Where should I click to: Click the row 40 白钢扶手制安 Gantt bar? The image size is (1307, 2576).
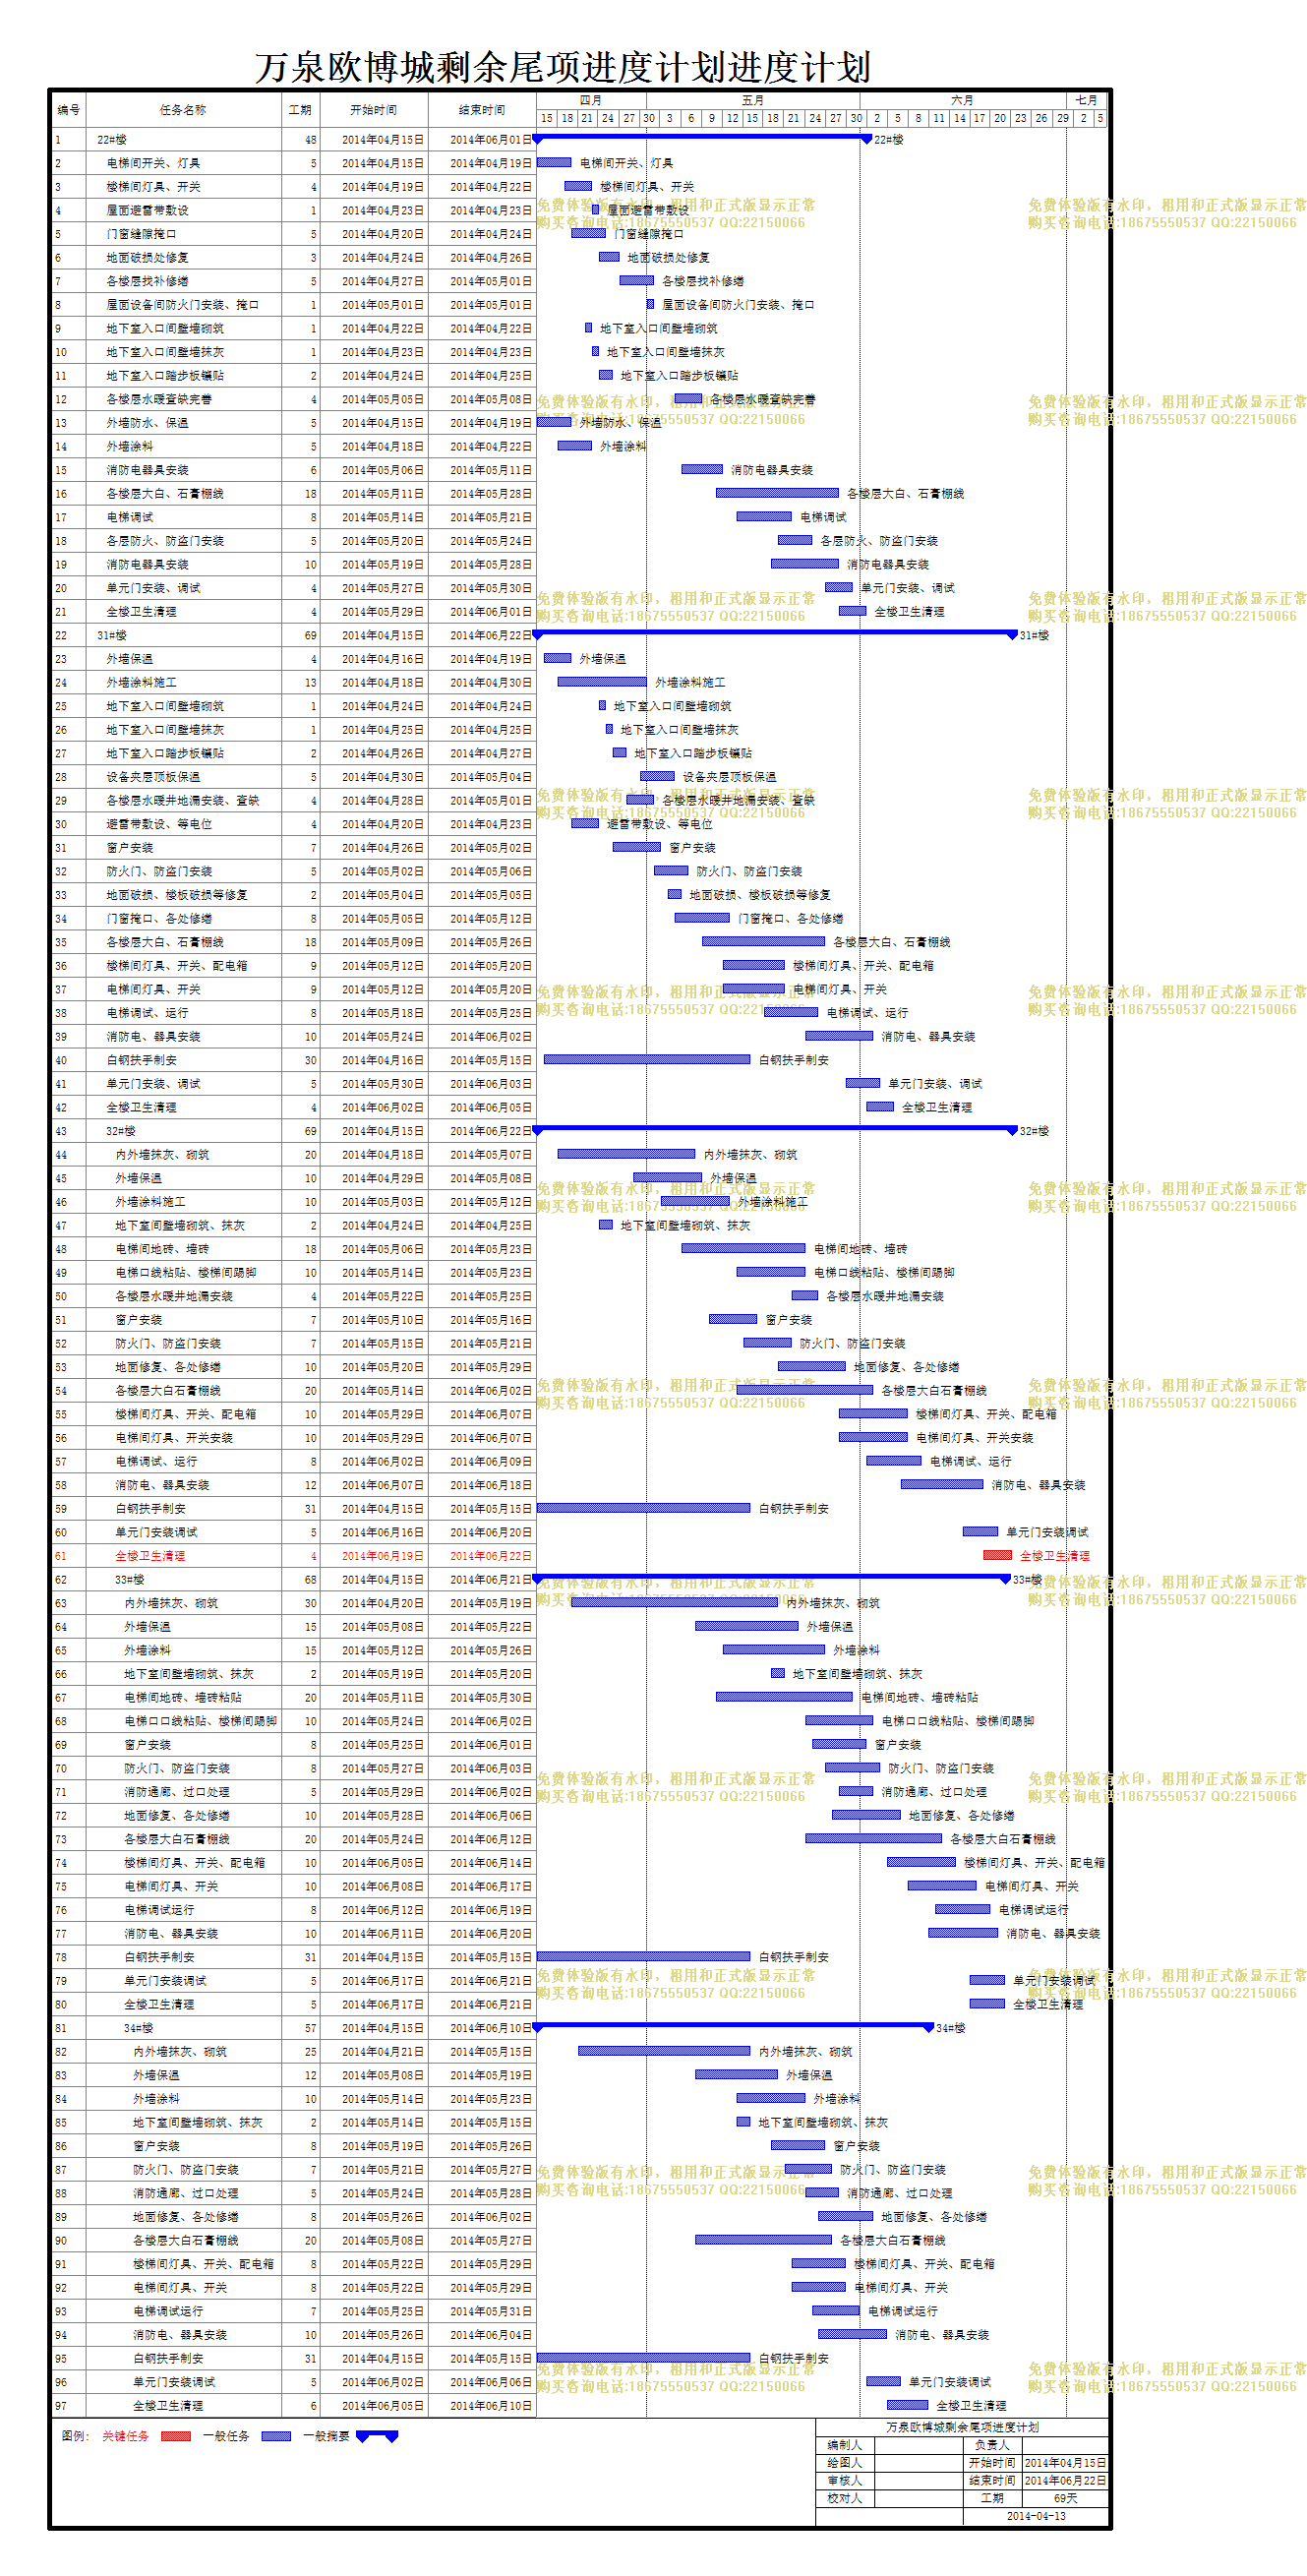click(x=647, y=1059)
